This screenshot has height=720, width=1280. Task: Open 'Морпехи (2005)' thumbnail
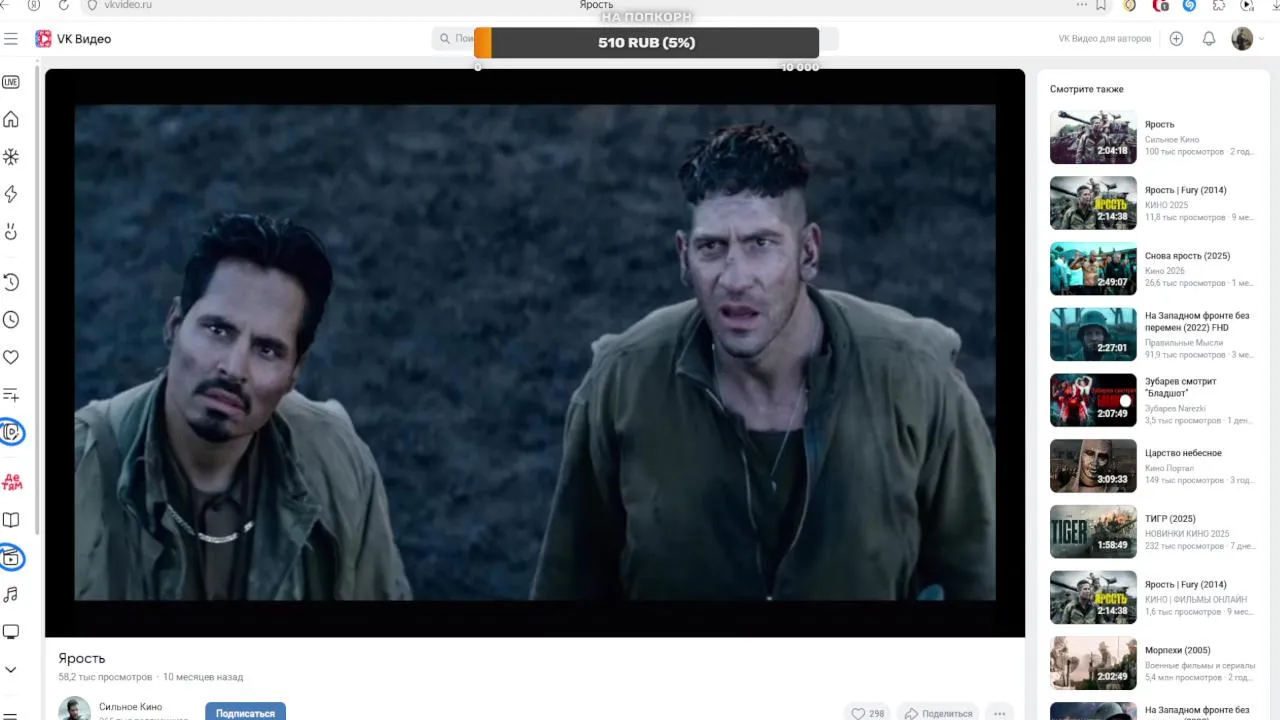point(1093,663)
